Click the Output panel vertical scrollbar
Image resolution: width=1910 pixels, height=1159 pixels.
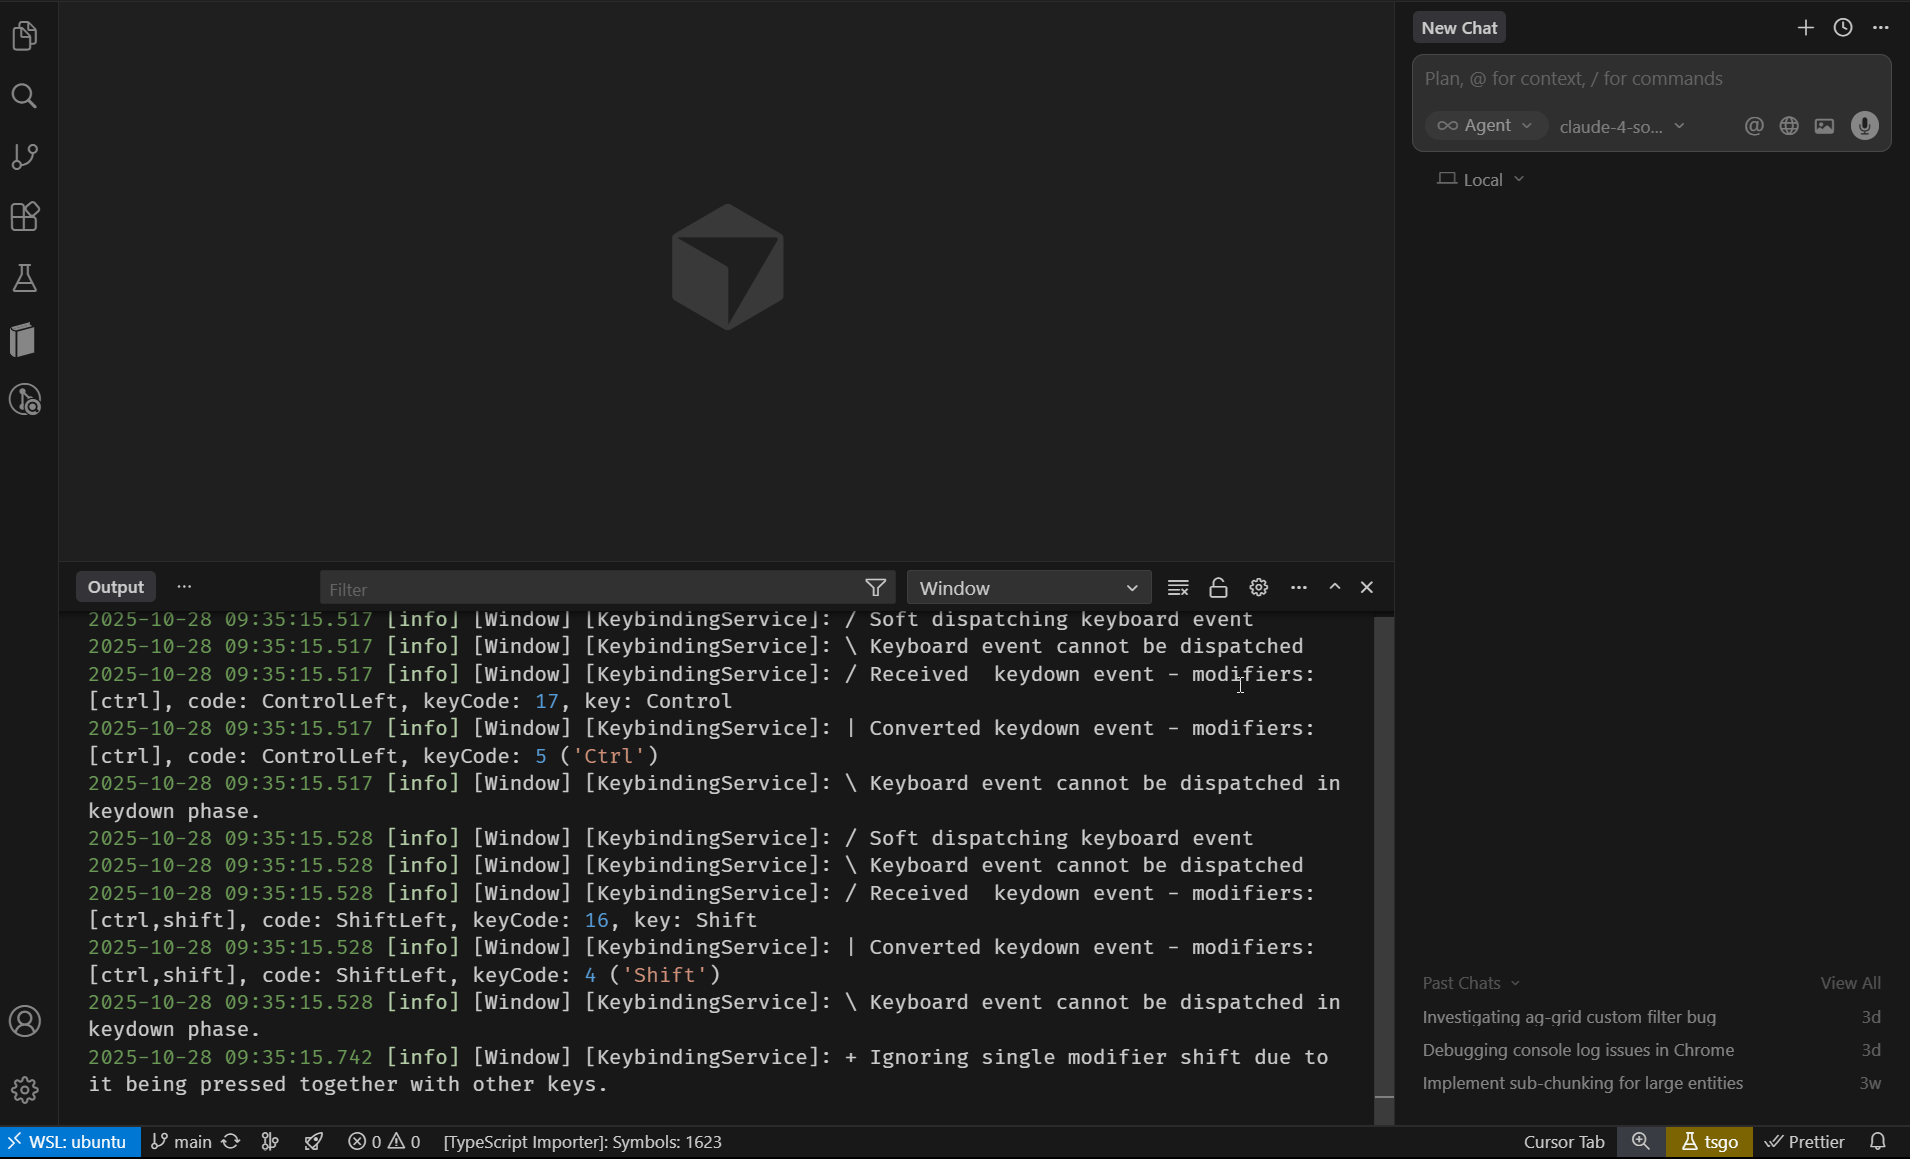point(1384,870)
